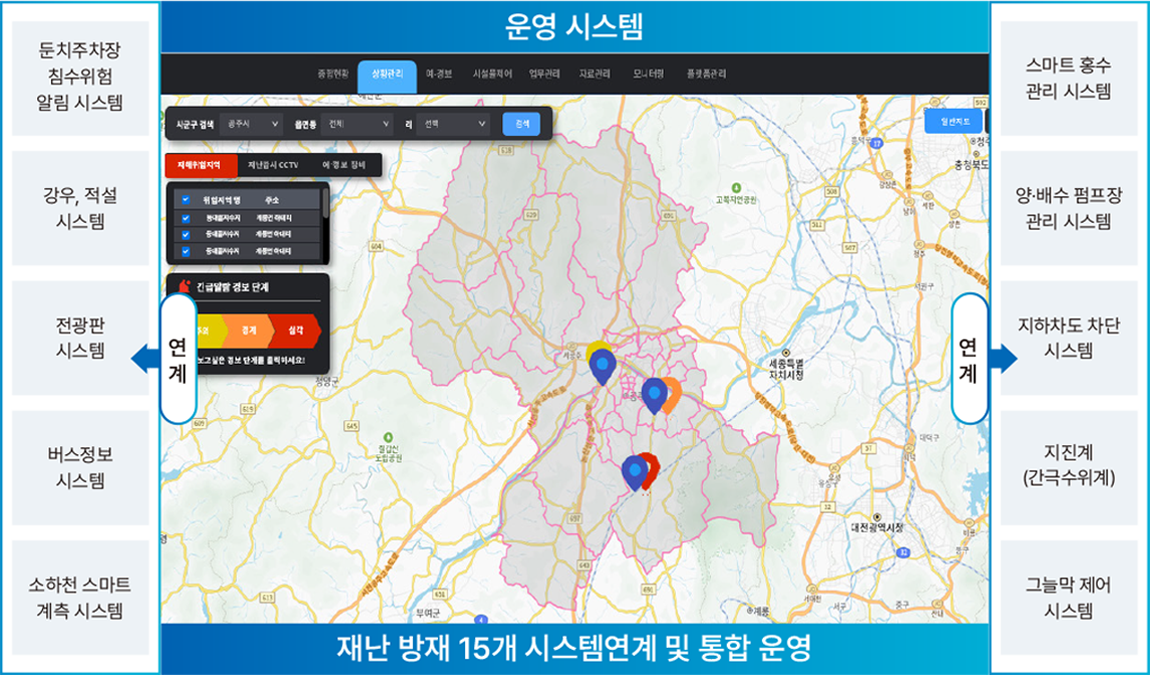The width and height of the screenshot is (1150, 675).
Task: Open the 플랫폼관리 menu tab
Action: [x=706, y=74]
